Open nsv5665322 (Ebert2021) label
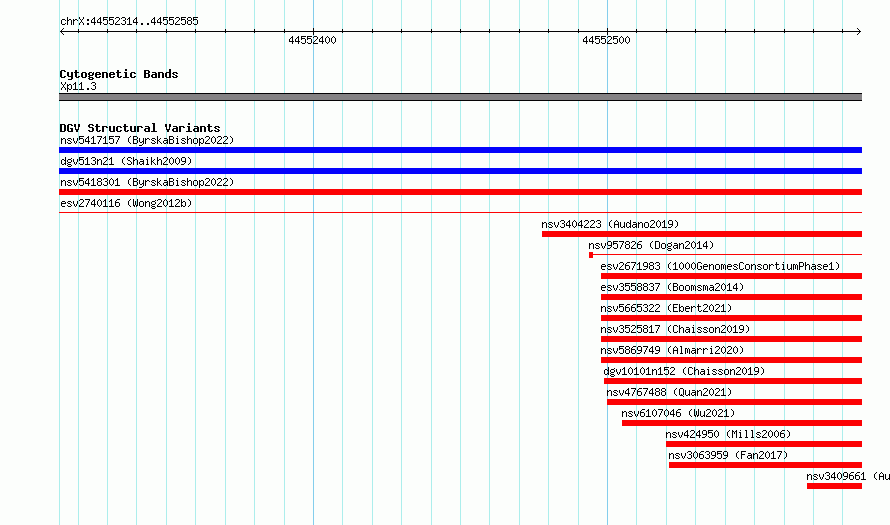 pos(666,308)
